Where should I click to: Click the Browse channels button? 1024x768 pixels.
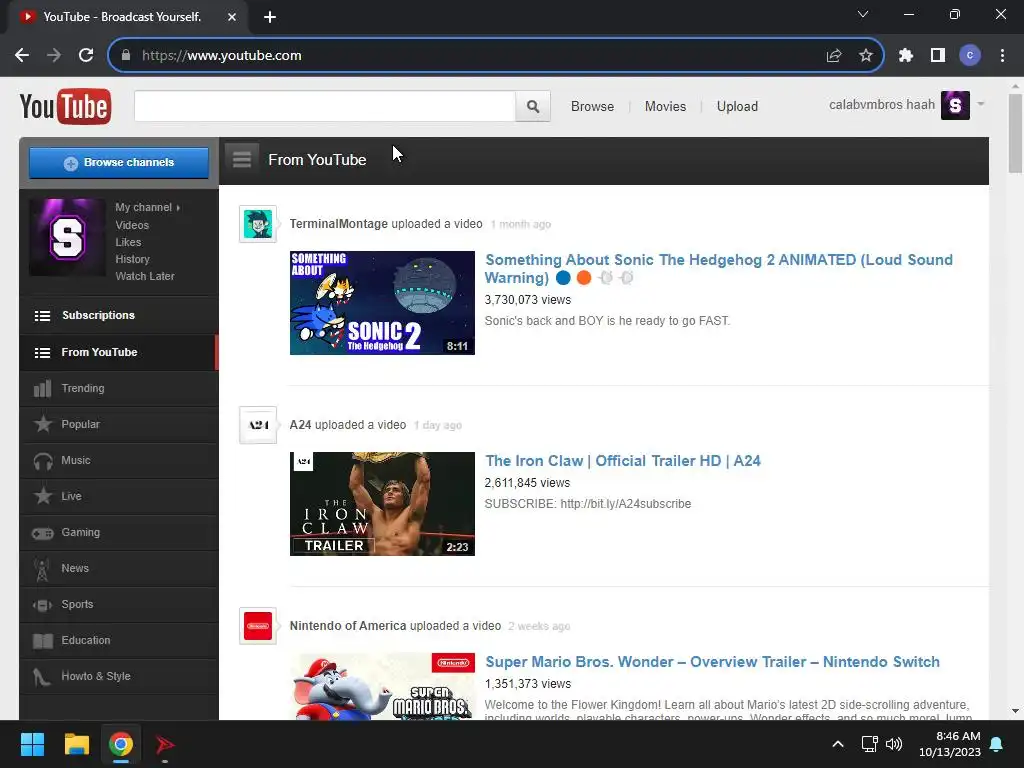coord(119,163)
